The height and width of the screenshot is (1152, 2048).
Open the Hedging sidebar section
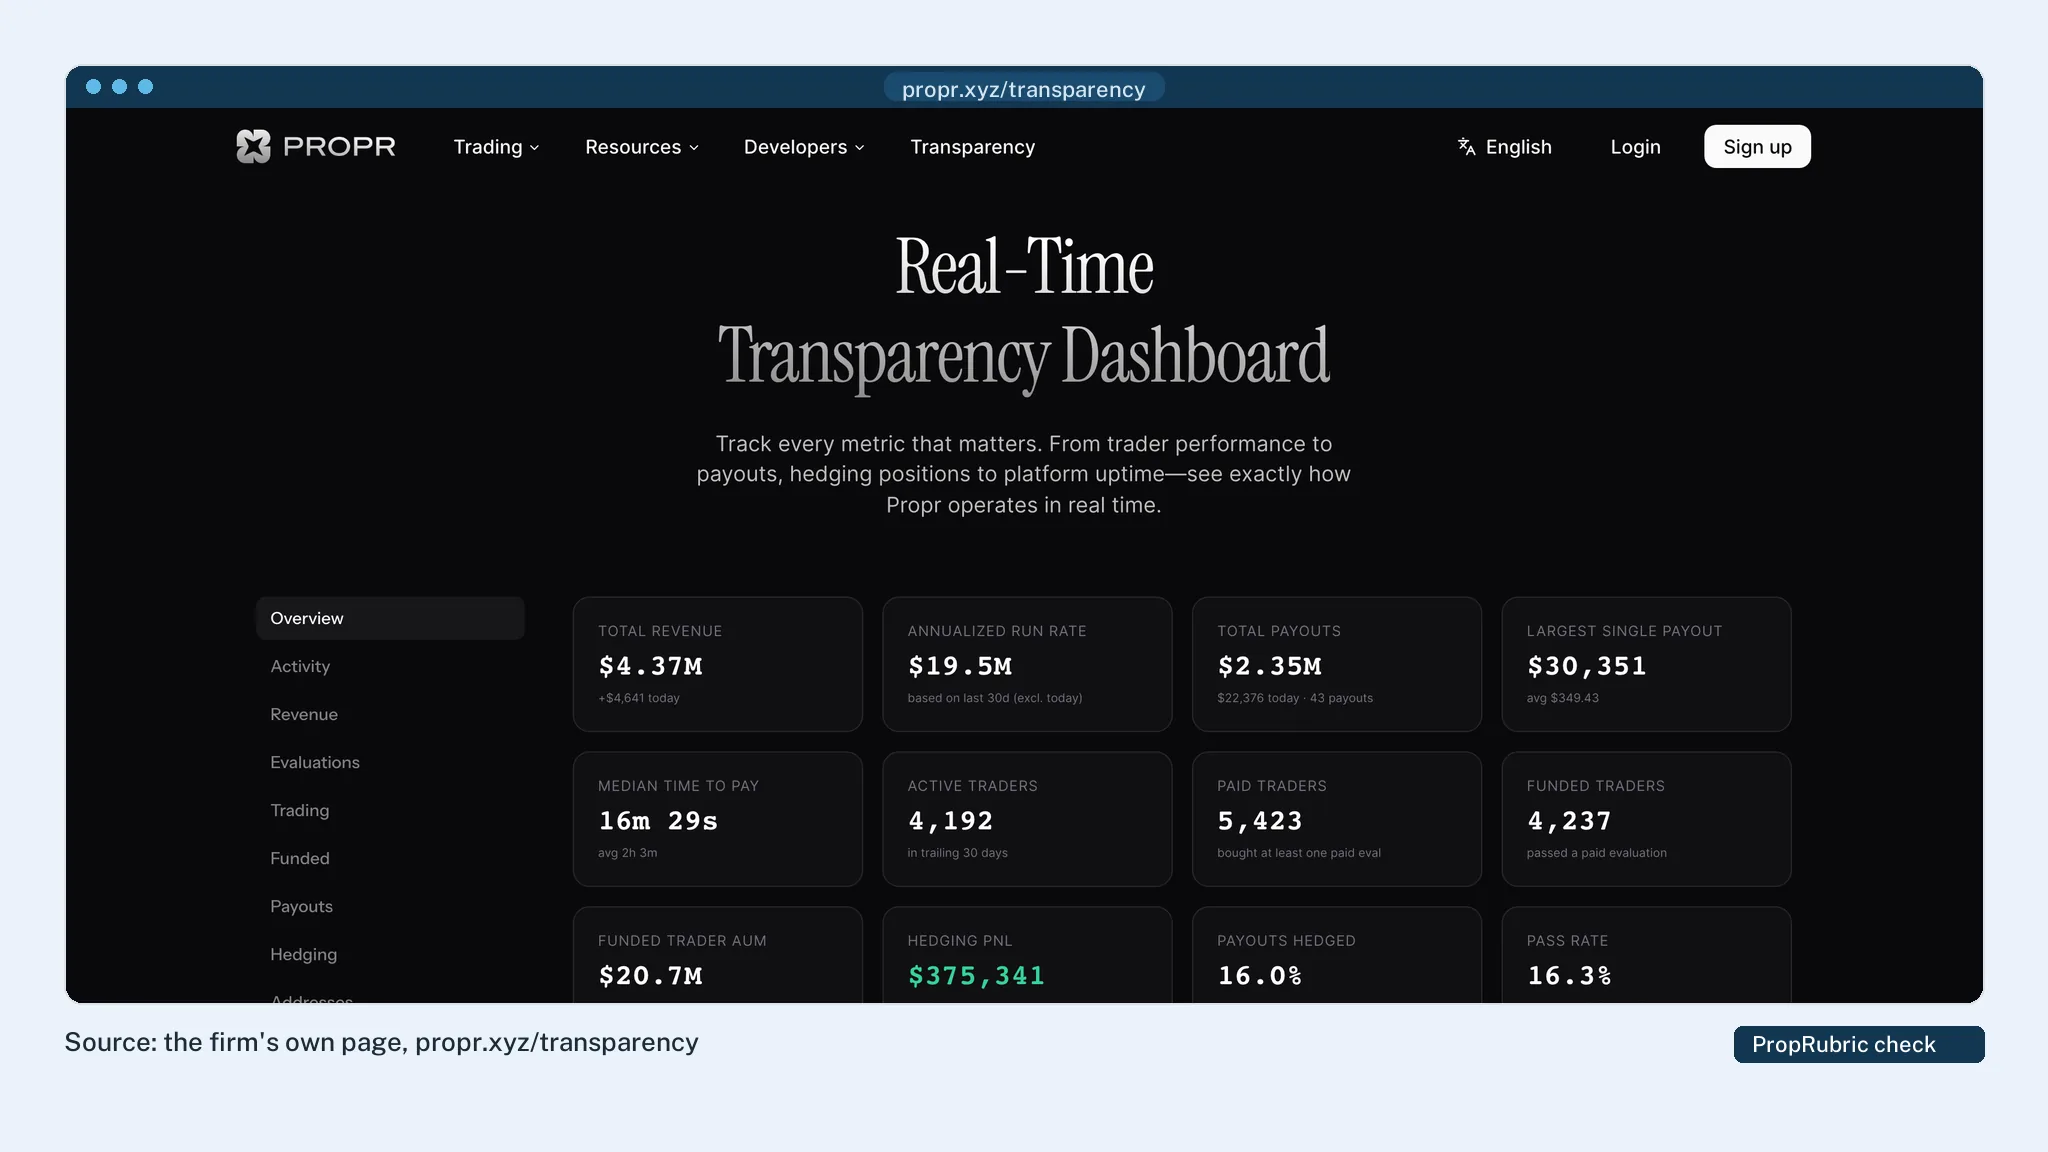pyautogui.click(x=303, y=954)
